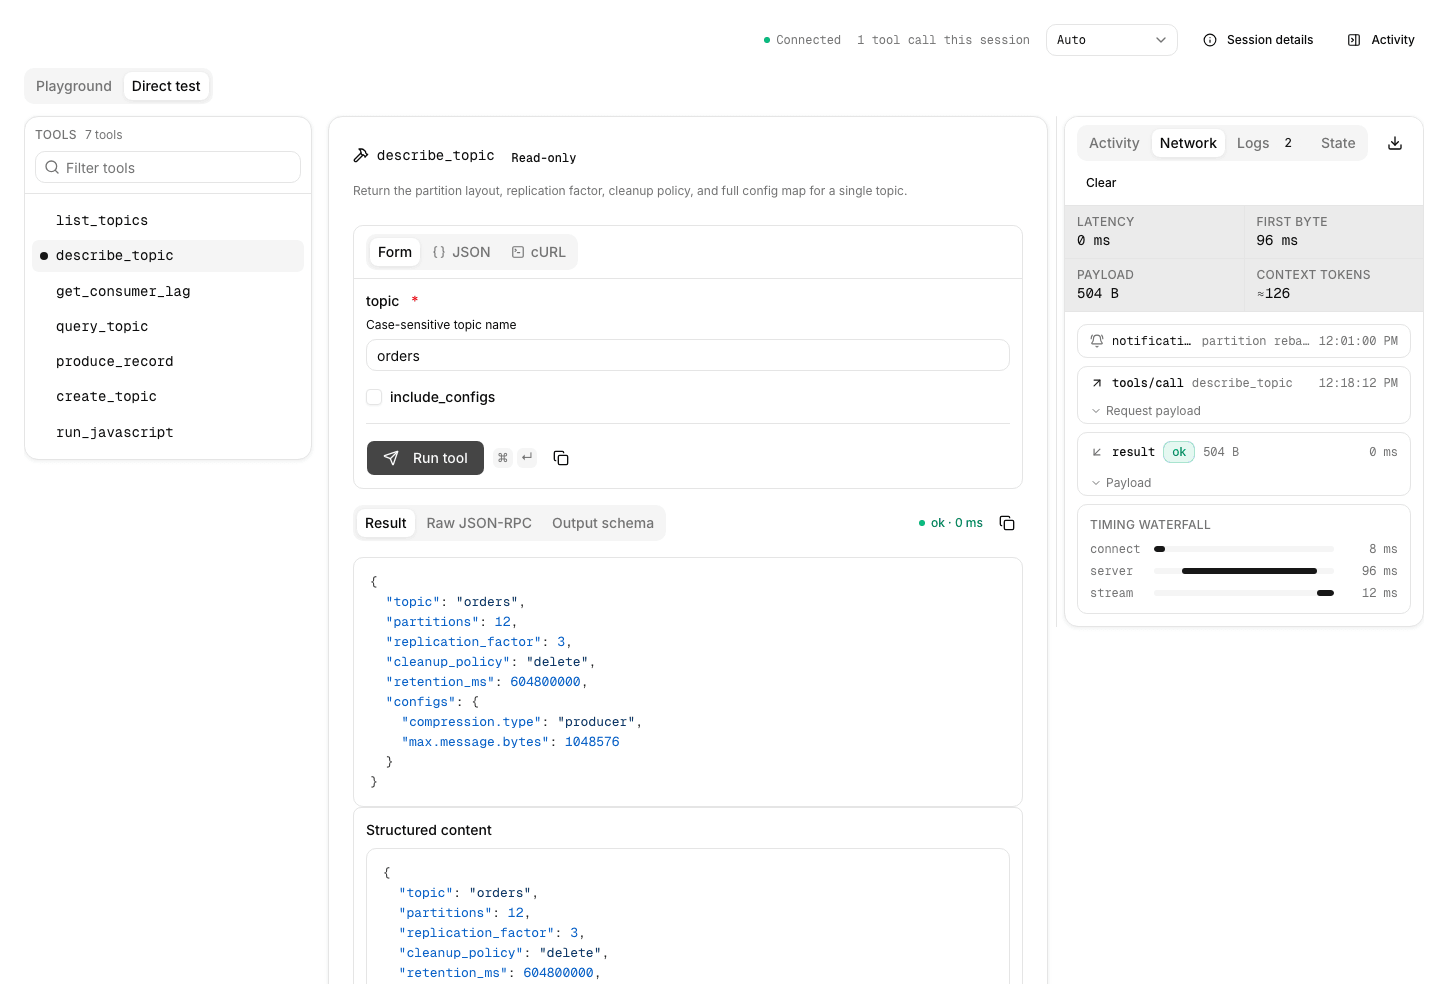Switch to the Playground tab
Image resolution: width=1448 pixels, height=1008 pixels.
coord(74,86)
